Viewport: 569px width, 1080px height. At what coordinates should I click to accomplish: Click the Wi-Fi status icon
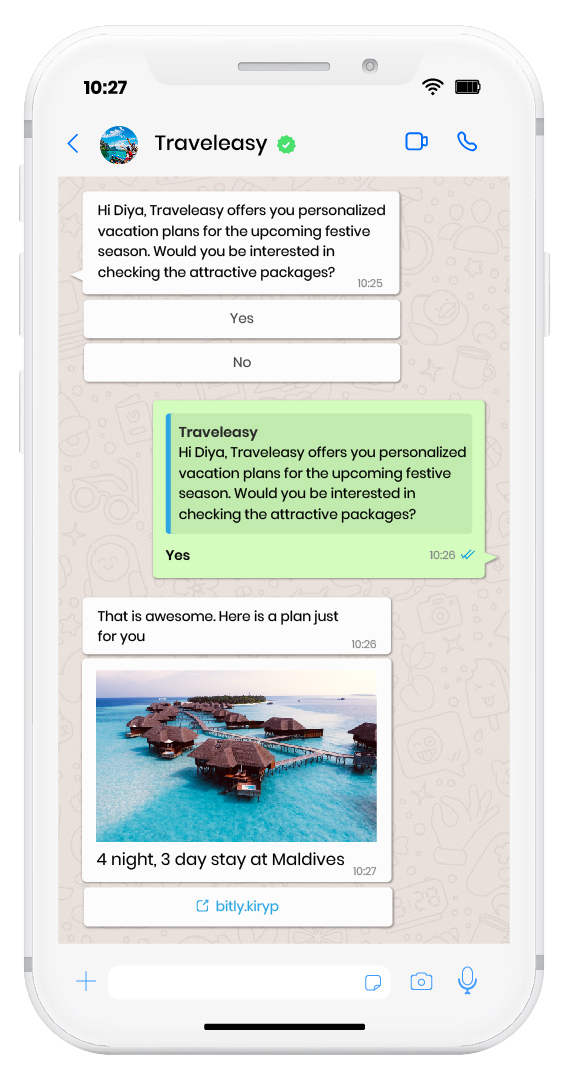pos(433,87)
